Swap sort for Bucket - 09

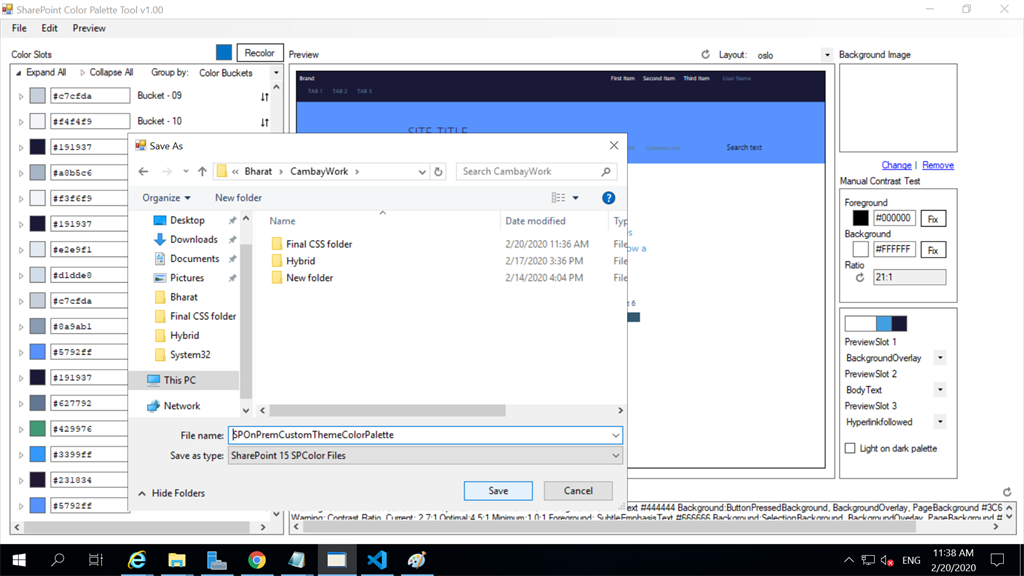tap(264, 97)
